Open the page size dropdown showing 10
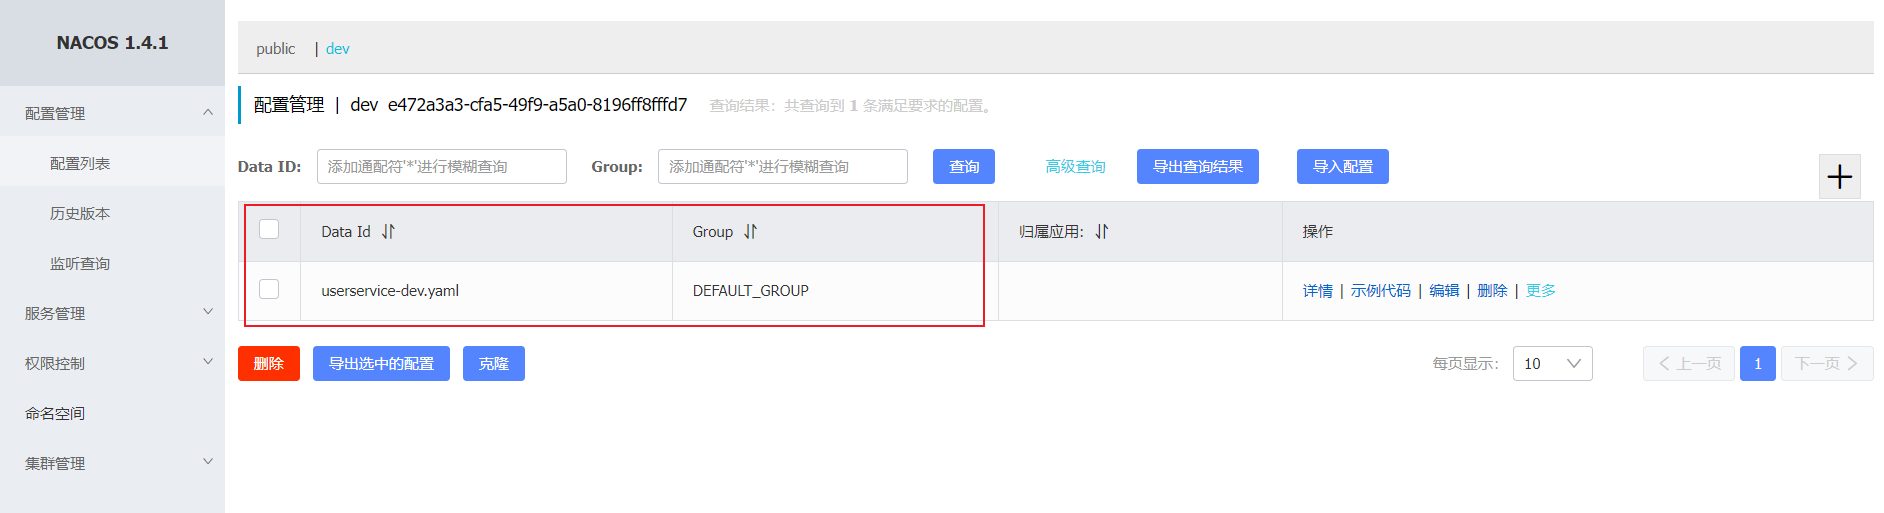Image resolution: width=1884 pixels, height=513 pixels. pos(1552,364)
